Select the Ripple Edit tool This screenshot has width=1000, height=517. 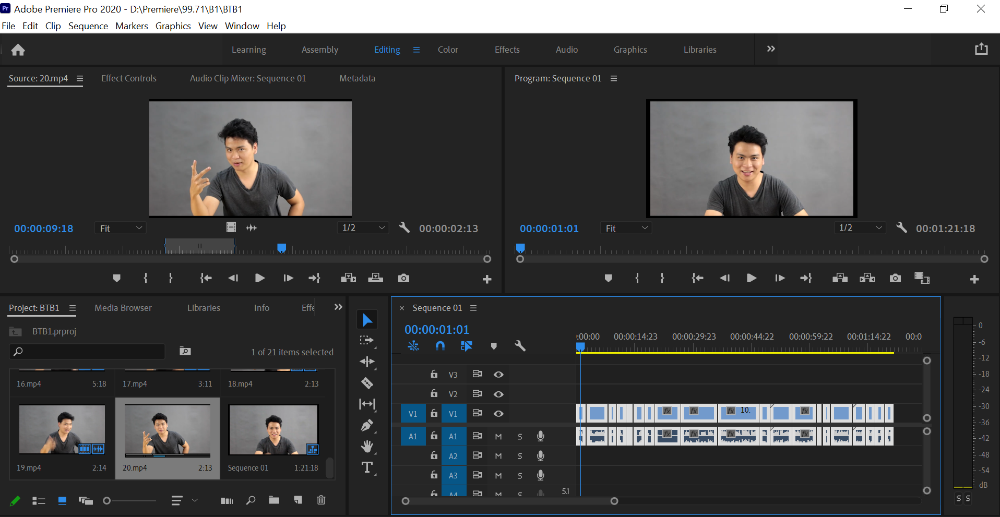pos(367,361)
